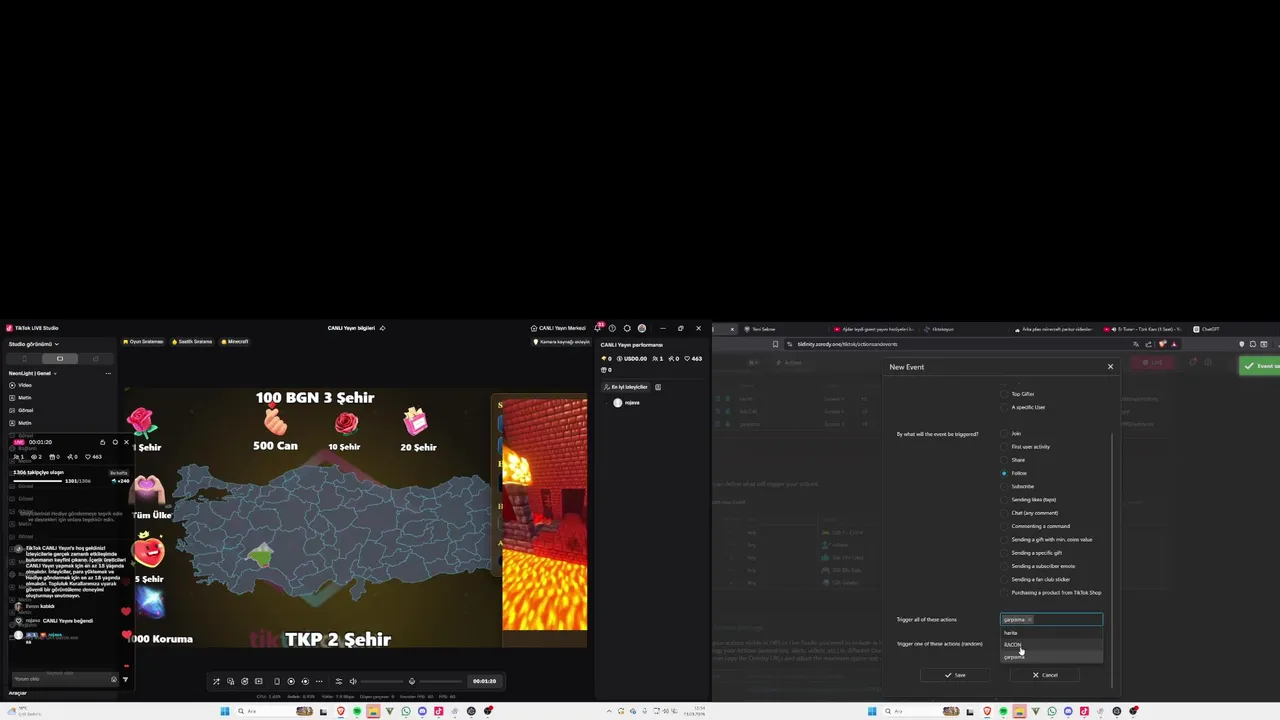This screenshot has height=720, width=1280.
Task: Choose 'harita' from the actions dropdown list
Action: pyautogui.click(x=1051, y=633)
